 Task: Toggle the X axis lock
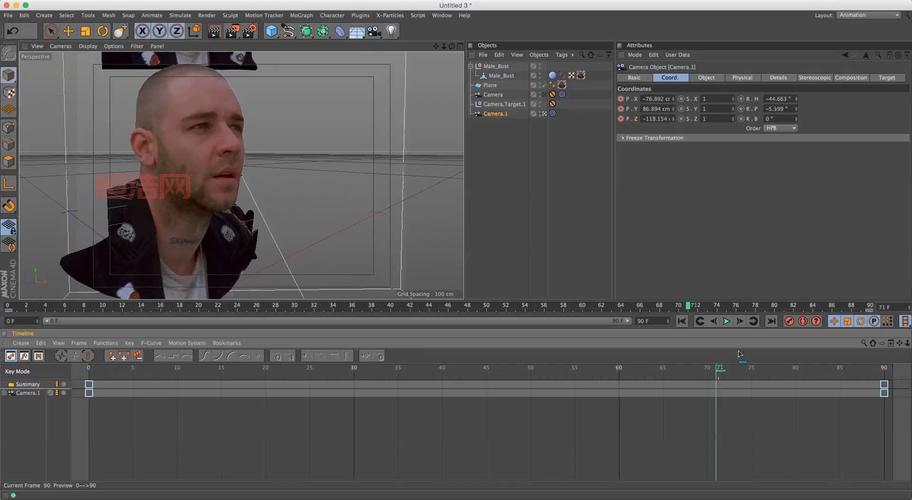pyautogui.click(x=143, y=31)
